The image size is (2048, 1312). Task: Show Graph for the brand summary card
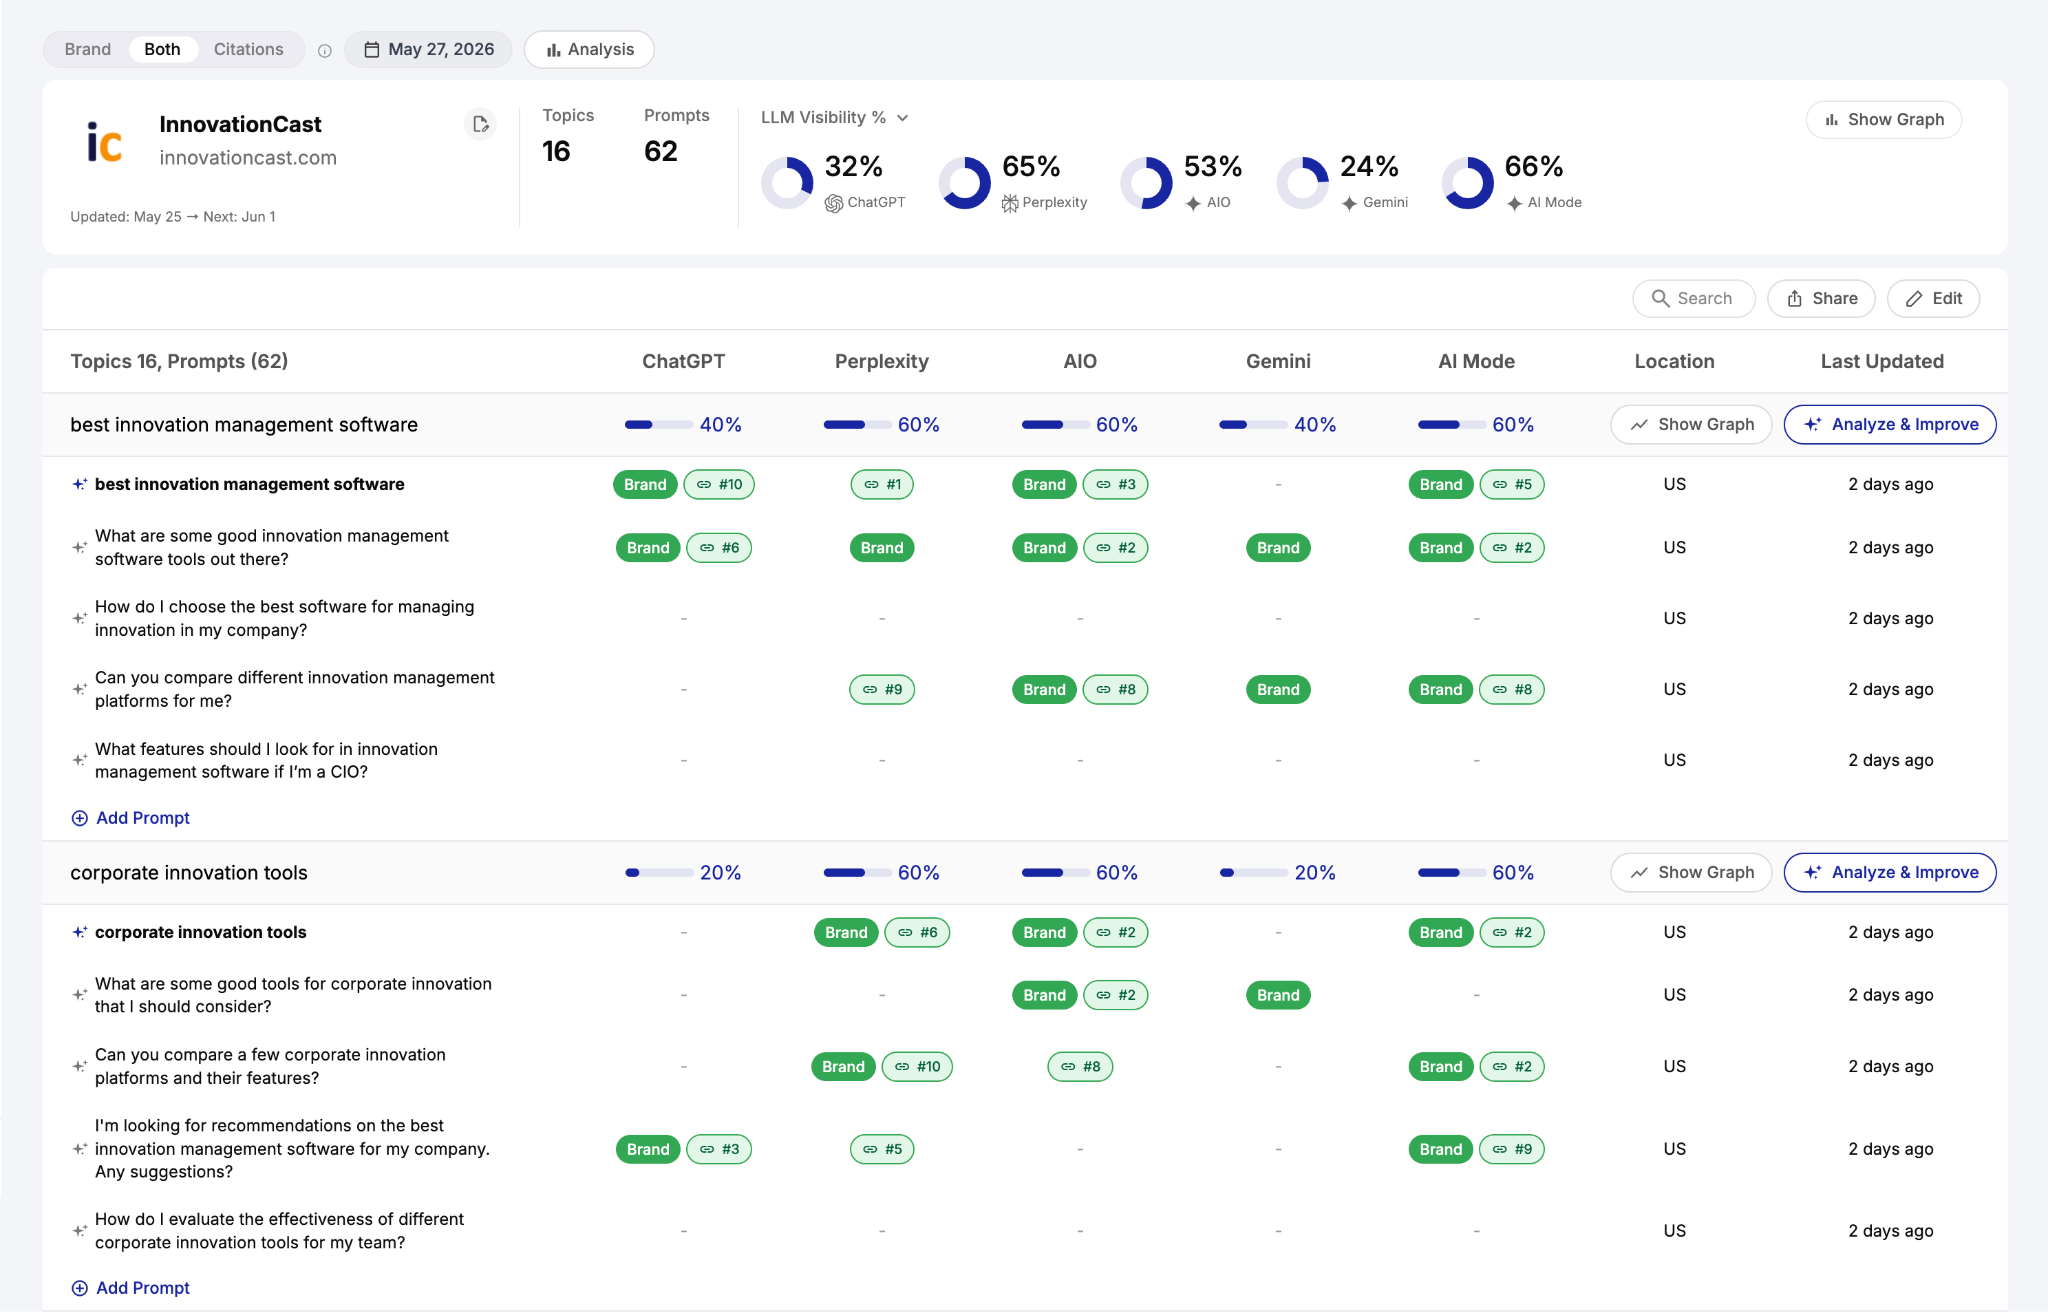1884,120
